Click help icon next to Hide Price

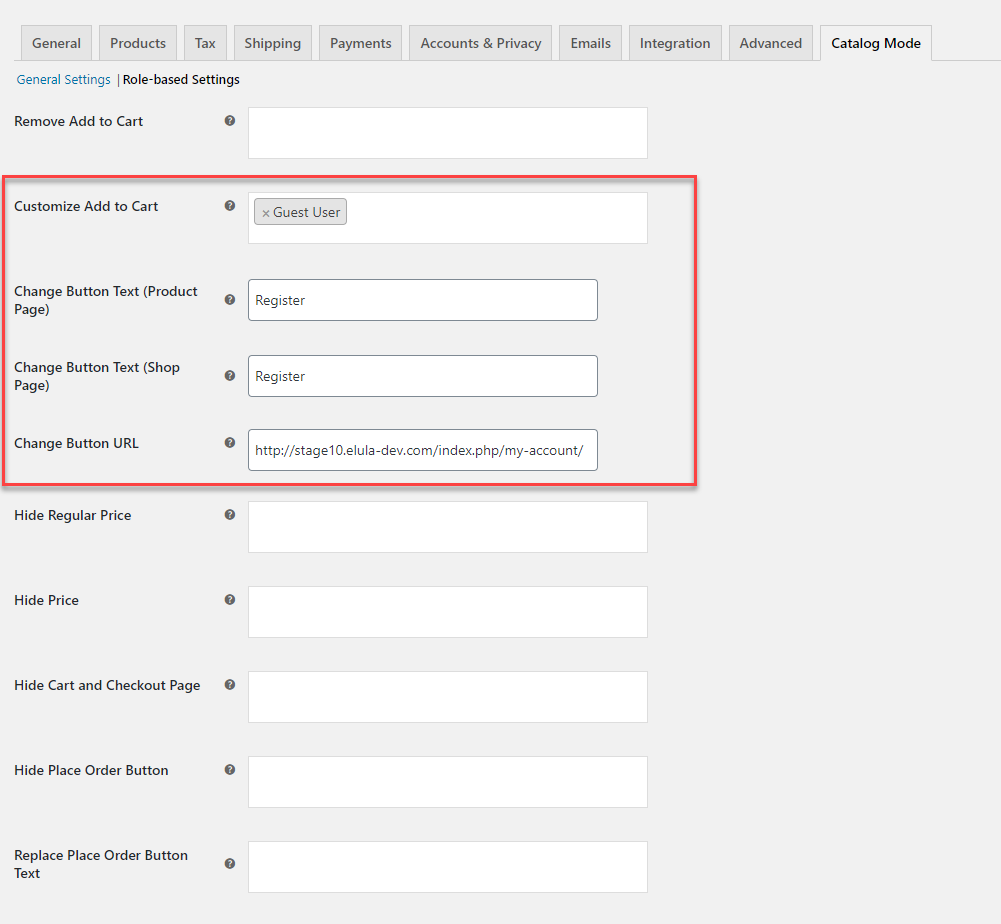tap(230, 600)
